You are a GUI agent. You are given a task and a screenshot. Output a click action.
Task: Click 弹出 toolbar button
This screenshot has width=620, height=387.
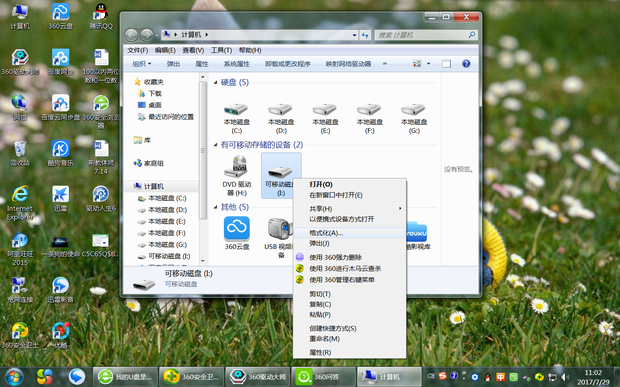[173, 64]
